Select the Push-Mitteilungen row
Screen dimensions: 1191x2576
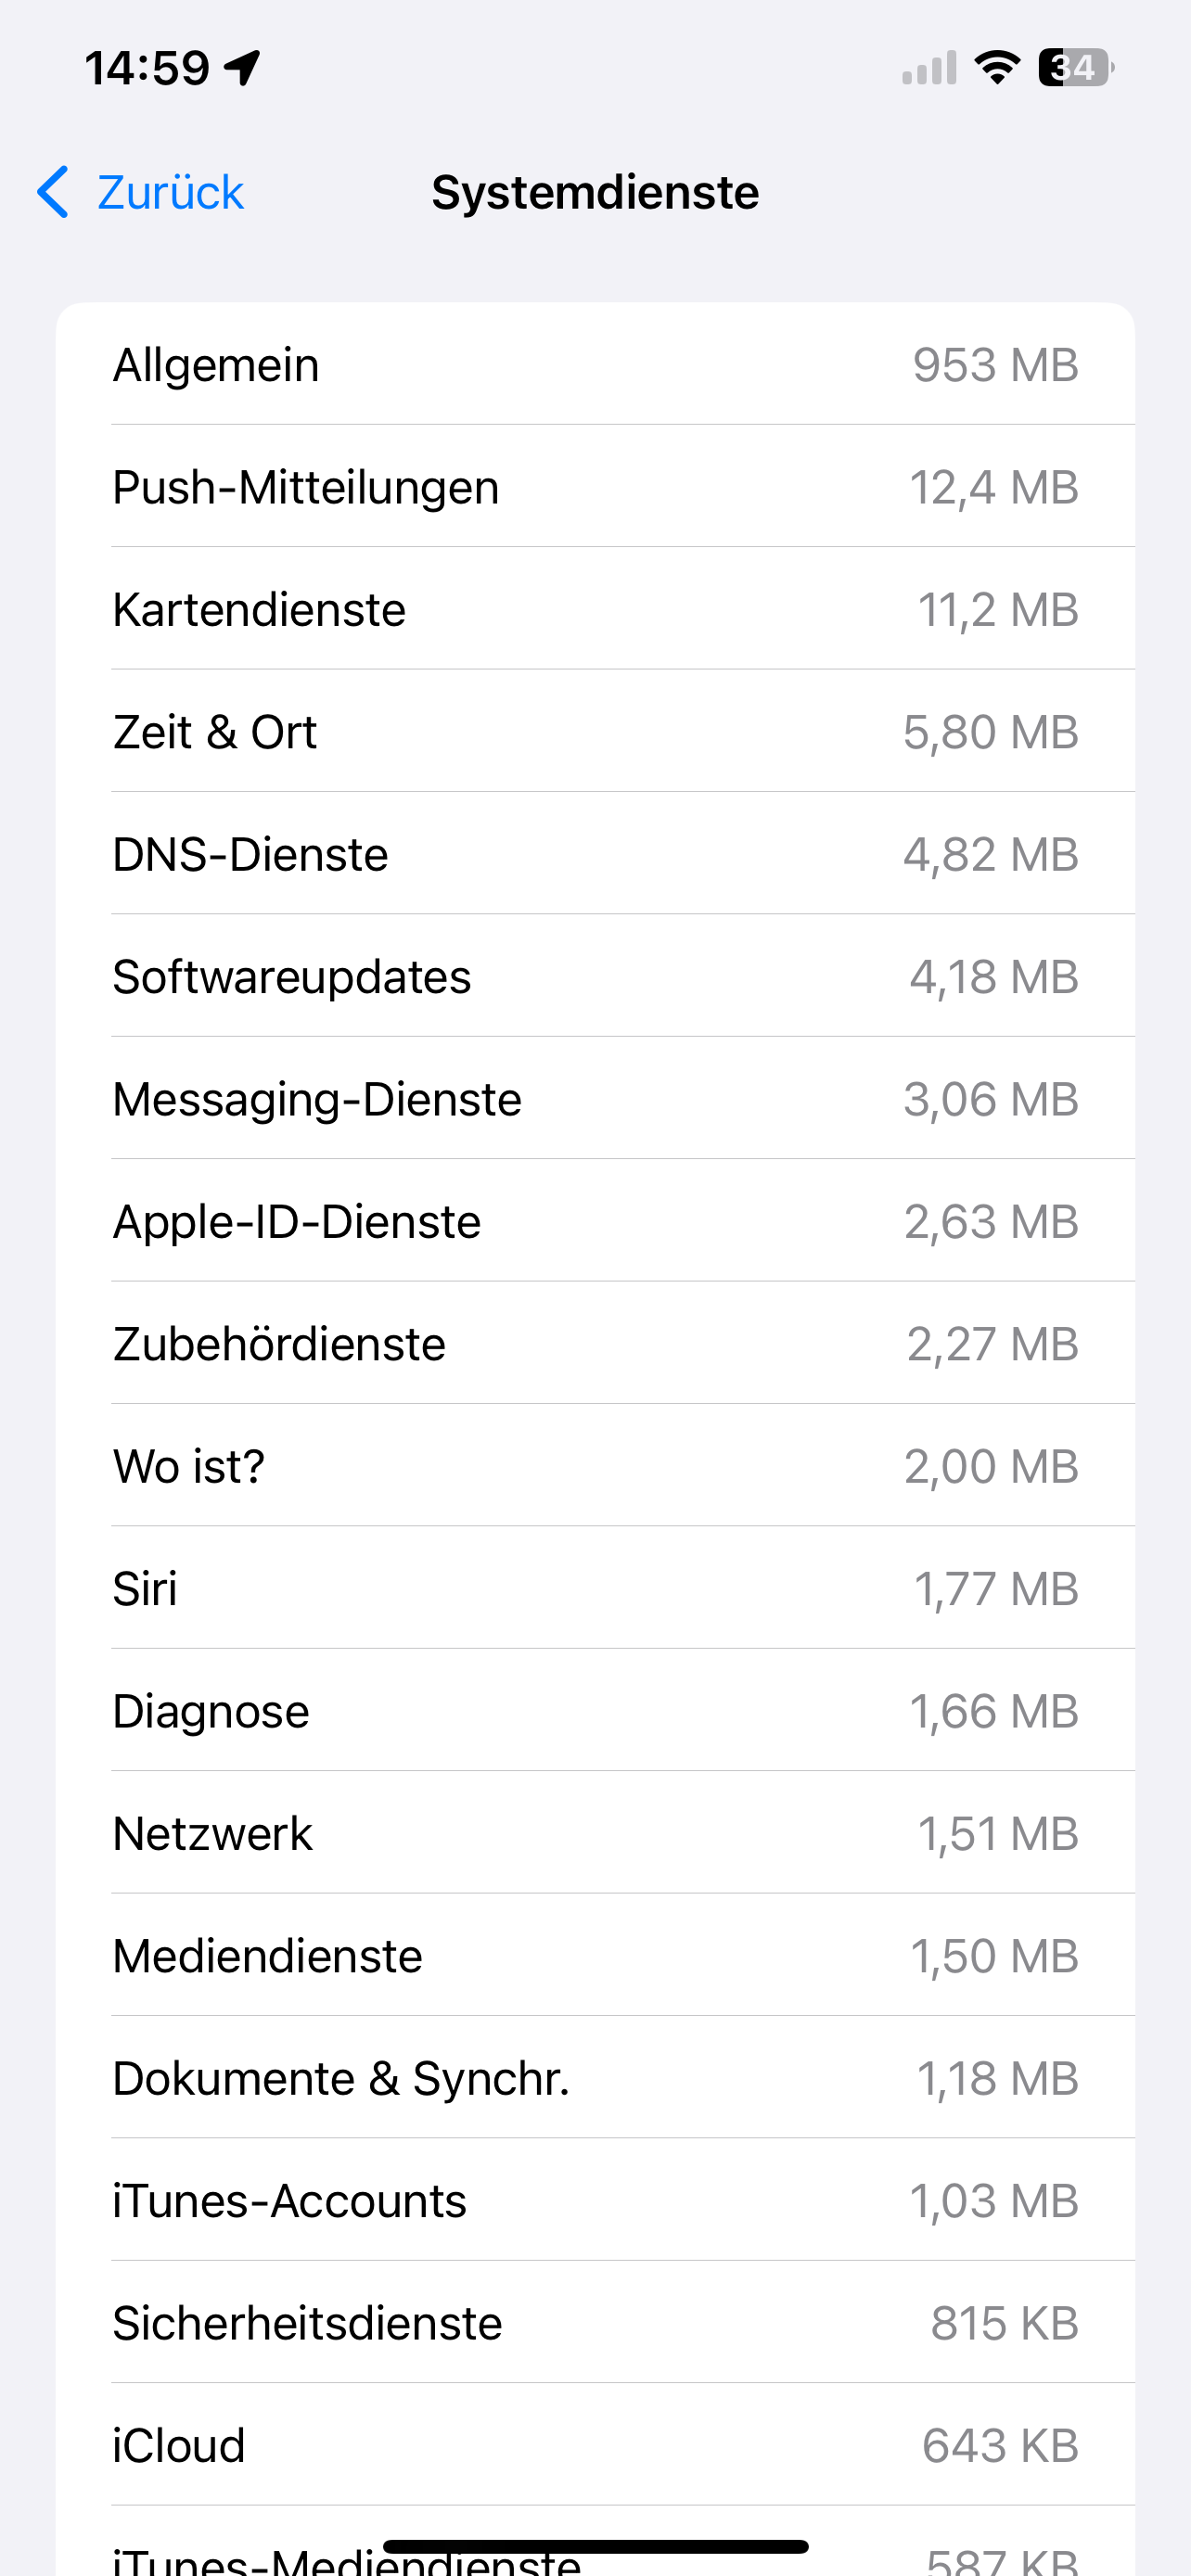(595, 487)
